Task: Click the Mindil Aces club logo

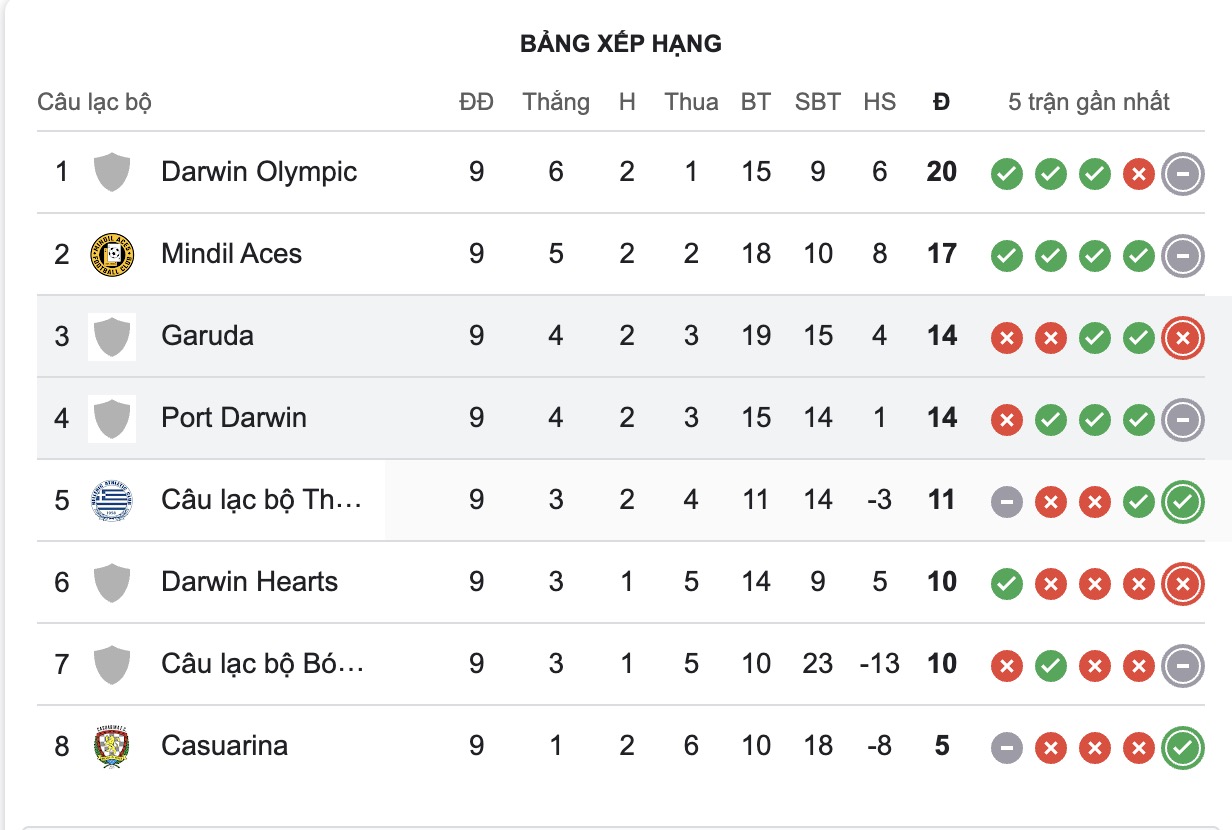Action: (x=112, y=254)
